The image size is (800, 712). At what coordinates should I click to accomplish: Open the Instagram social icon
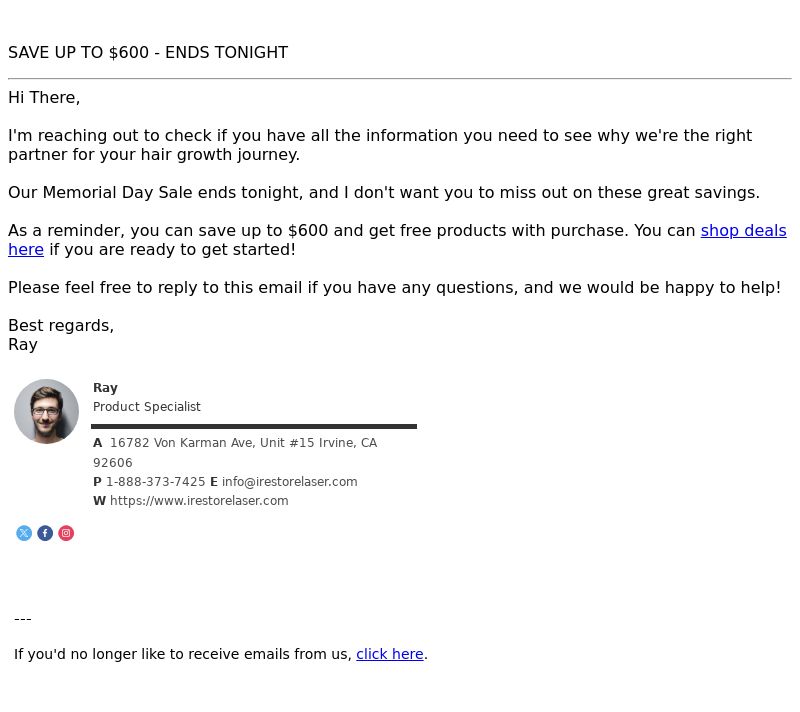[66, 533]
